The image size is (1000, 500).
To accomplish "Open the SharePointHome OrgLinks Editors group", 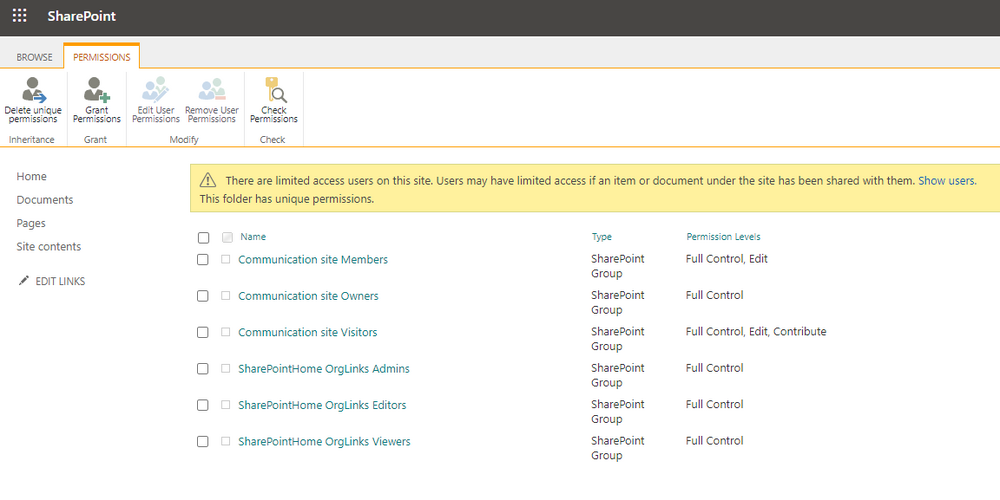I will pos(322,405).
